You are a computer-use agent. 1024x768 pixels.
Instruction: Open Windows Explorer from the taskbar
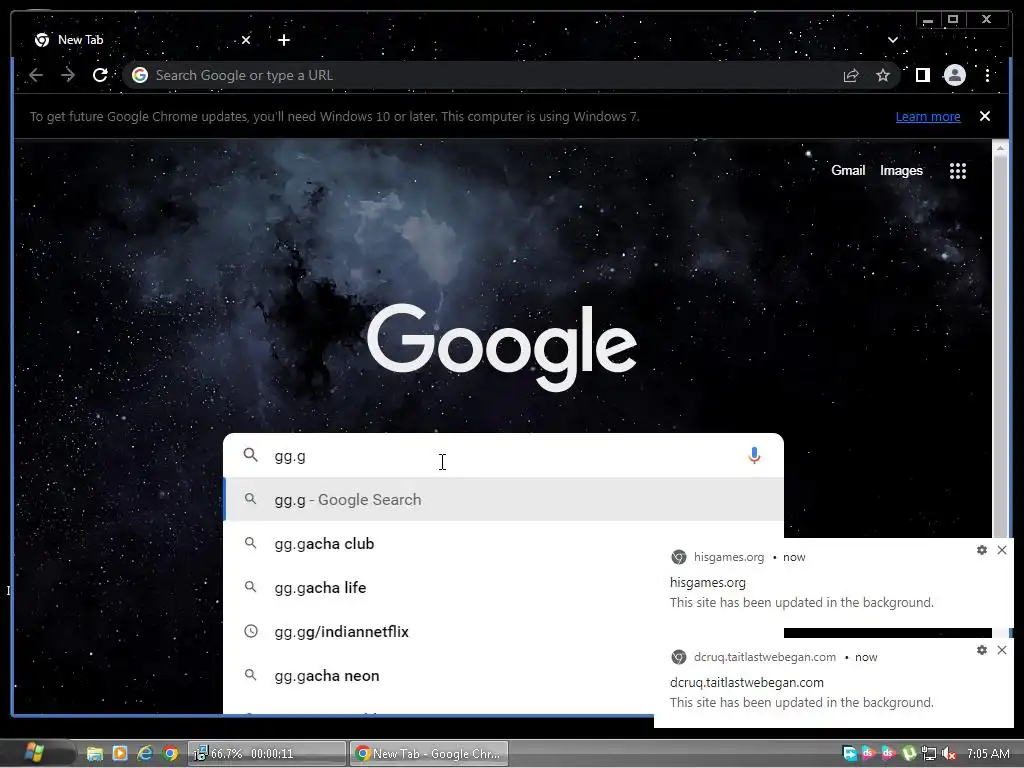point(95,754)
